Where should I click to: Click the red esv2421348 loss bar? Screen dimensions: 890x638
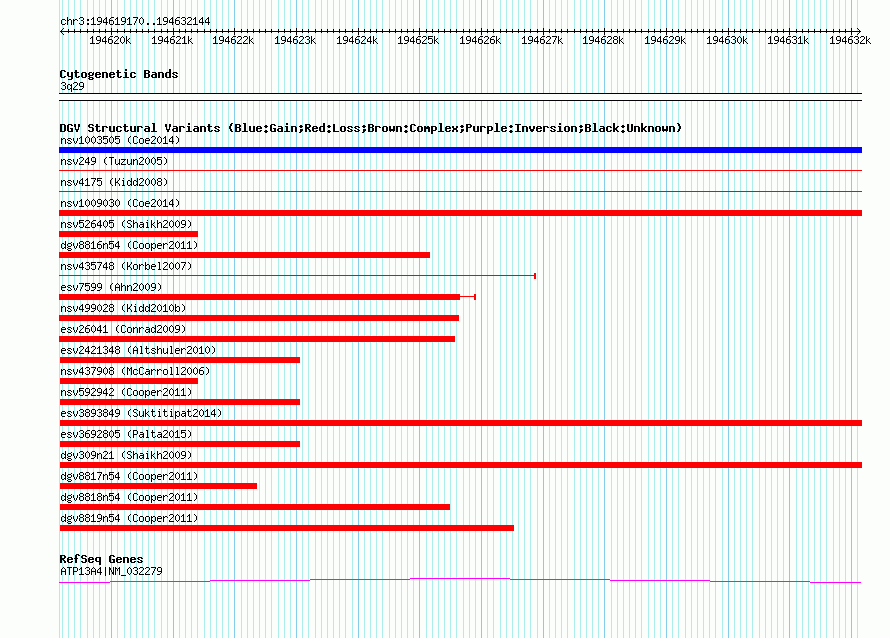click(x=179, y=360)
